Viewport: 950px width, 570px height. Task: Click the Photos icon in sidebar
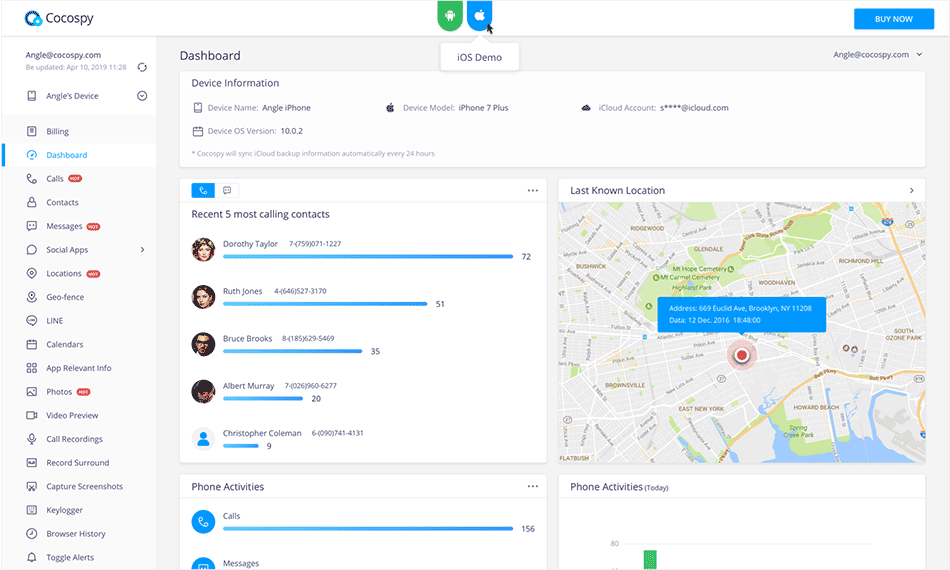click(x=32, y=391)
